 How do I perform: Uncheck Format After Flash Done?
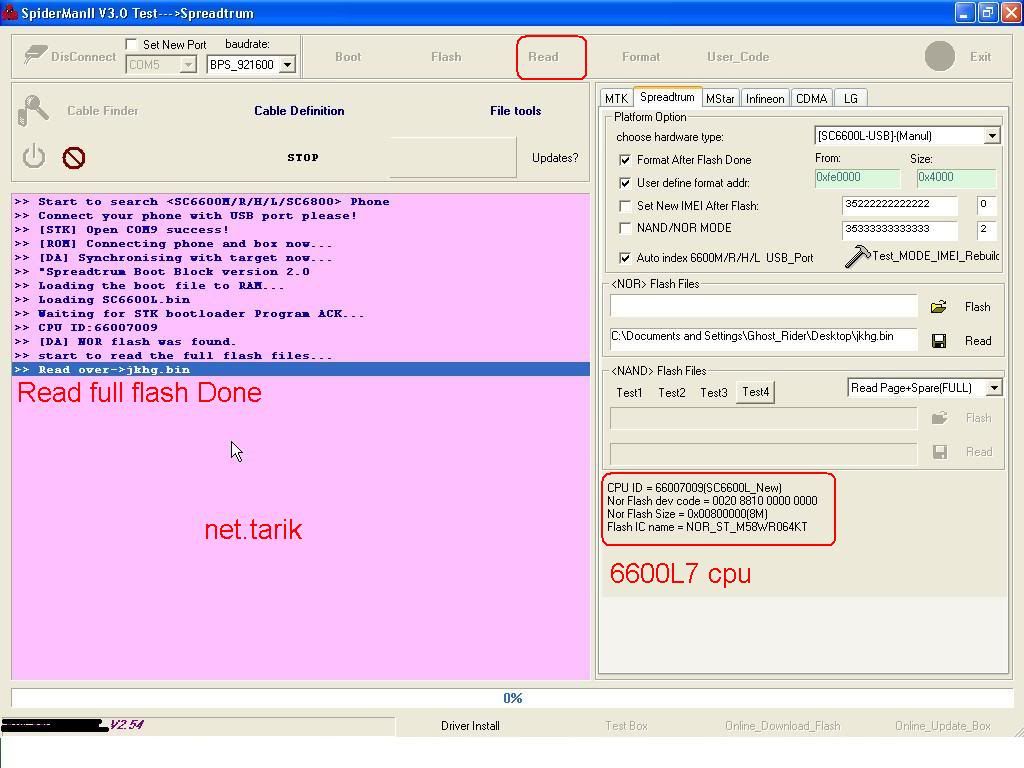point(625,160)
